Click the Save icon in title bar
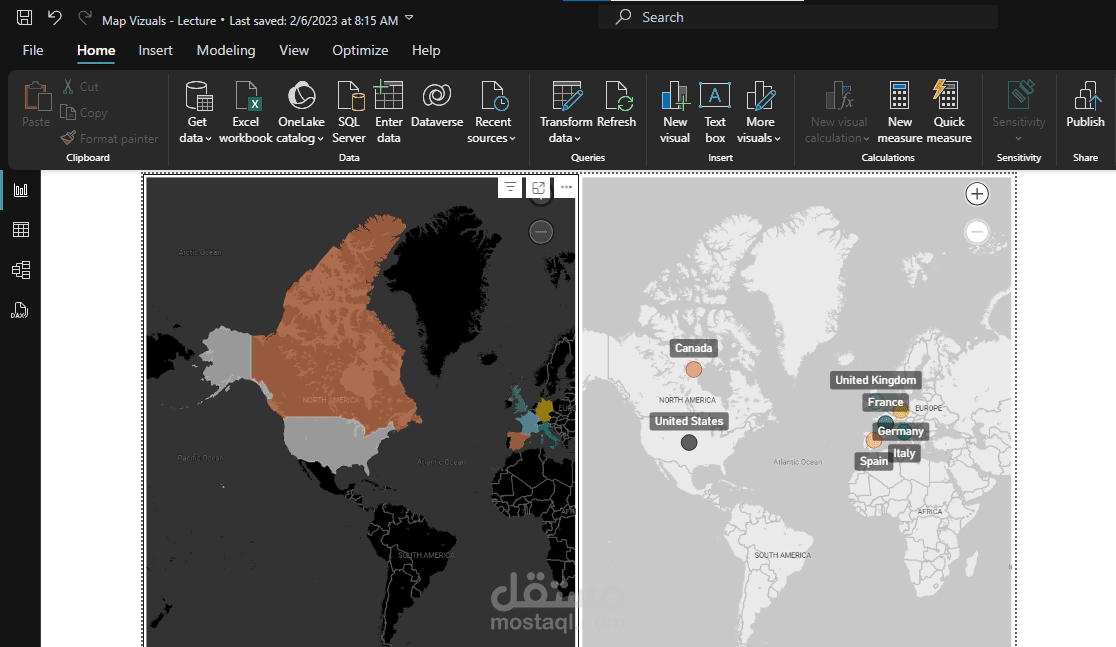The height and width of the screenshot is (647, 1116). coord(24,18)
